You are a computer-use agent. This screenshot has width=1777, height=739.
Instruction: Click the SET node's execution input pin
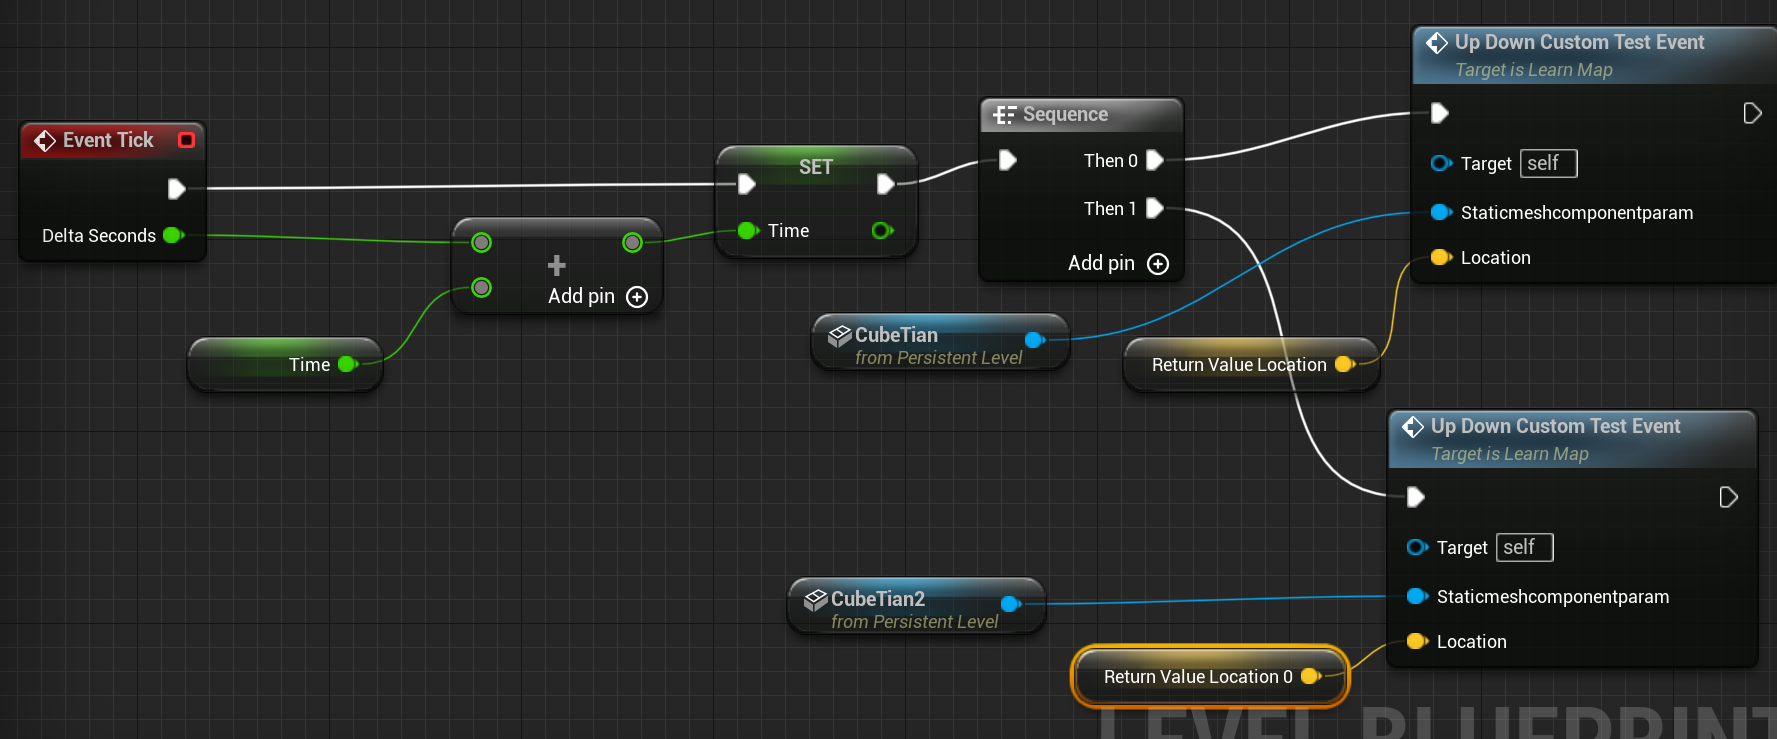[x=746, y=184]
